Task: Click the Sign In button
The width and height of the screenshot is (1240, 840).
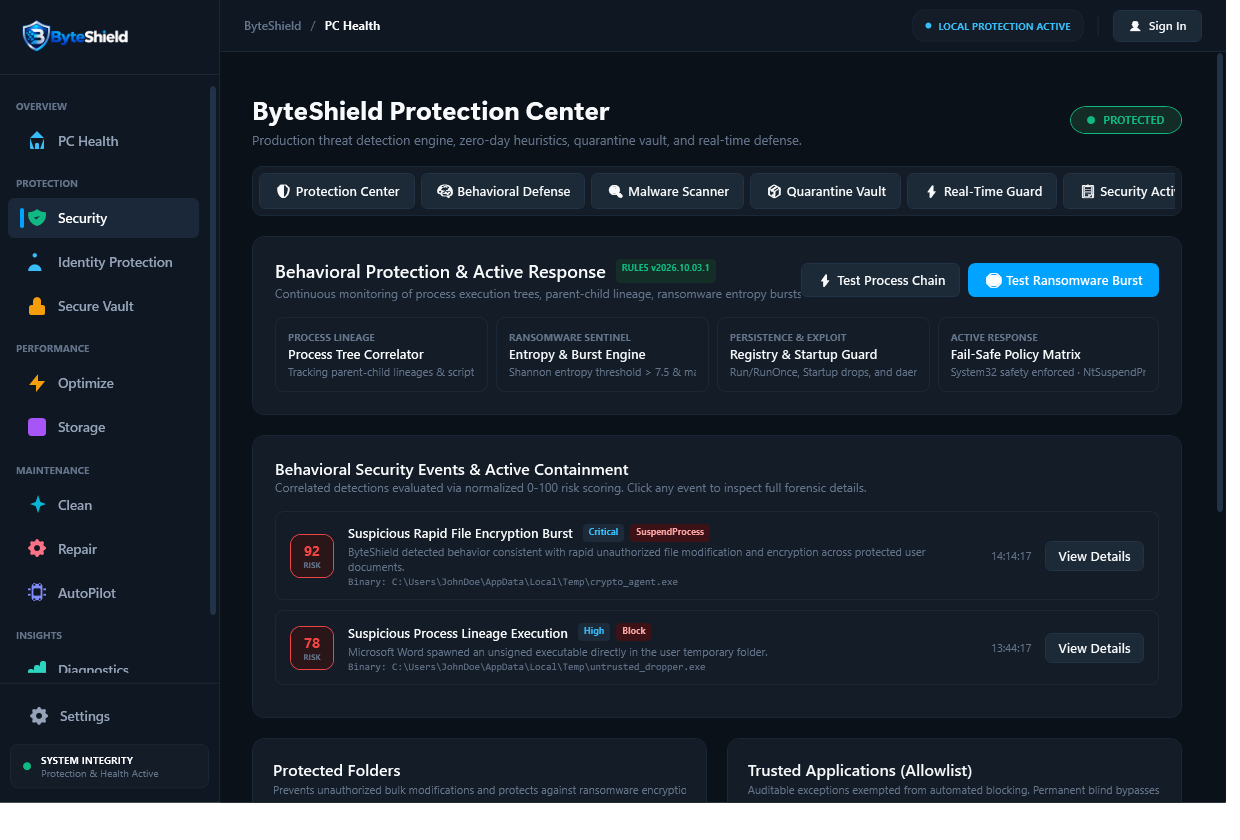Action: pos(1157,26)
